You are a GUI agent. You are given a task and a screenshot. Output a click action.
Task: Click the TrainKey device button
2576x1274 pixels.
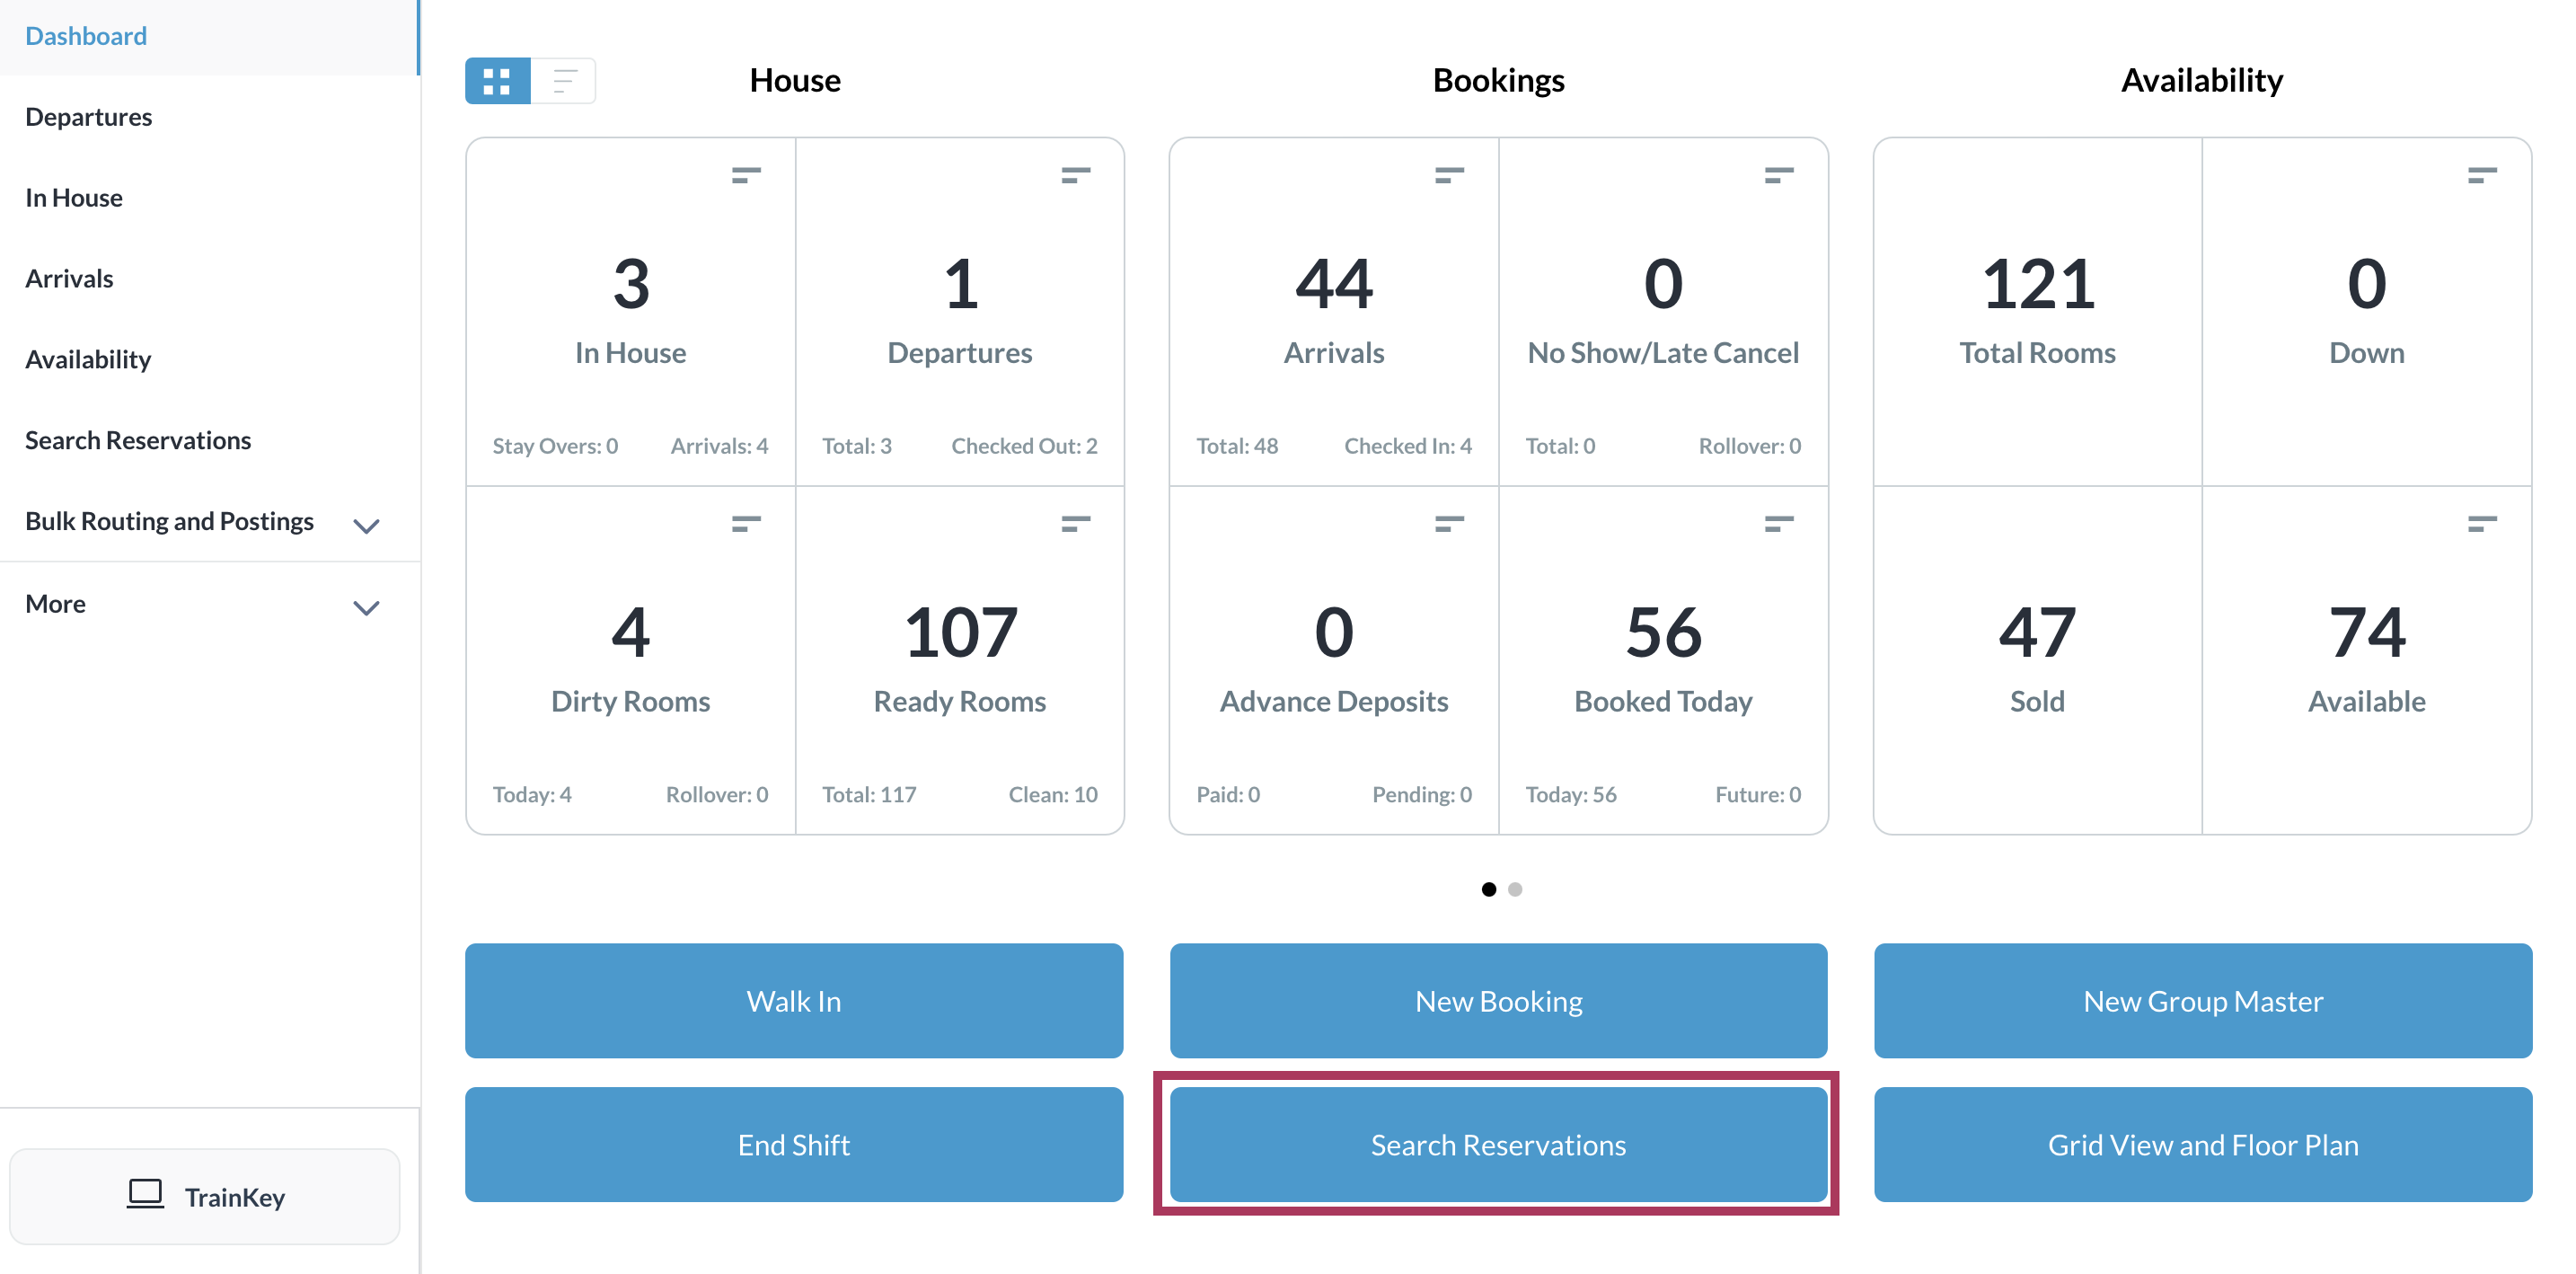(x=205, y=1196)
